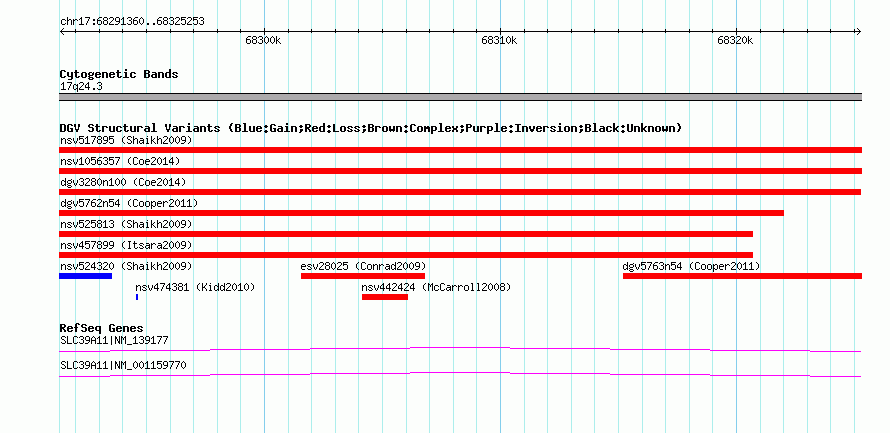This screenshot has width=890, height=433.
Task: Open the dgv5763n54 (Cooper2011) label
Action: 691,266
